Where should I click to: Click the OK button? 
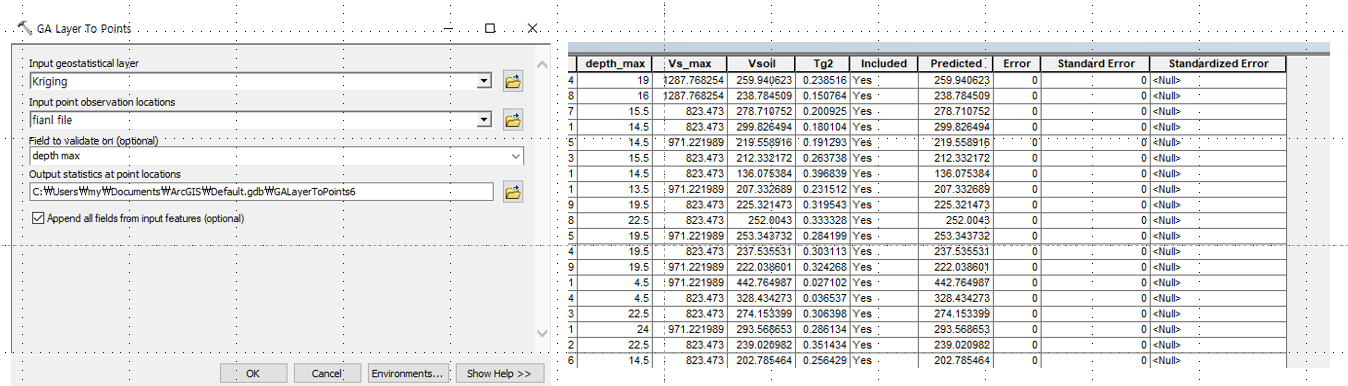[x=252, y=373]
